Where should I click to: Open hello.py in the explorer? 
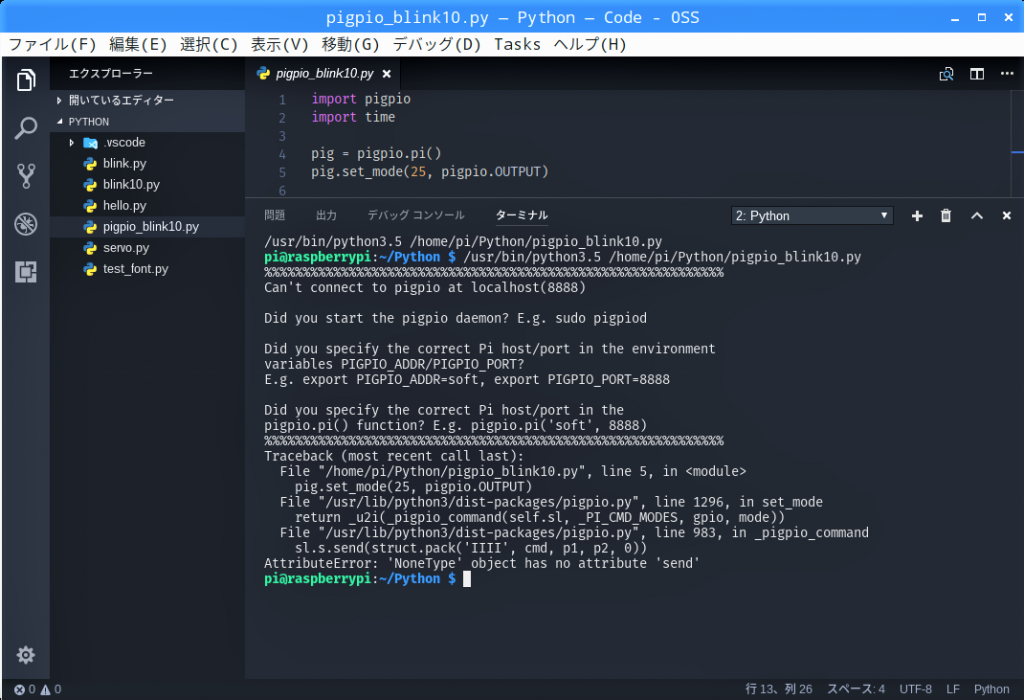click(x=148, y=205)
